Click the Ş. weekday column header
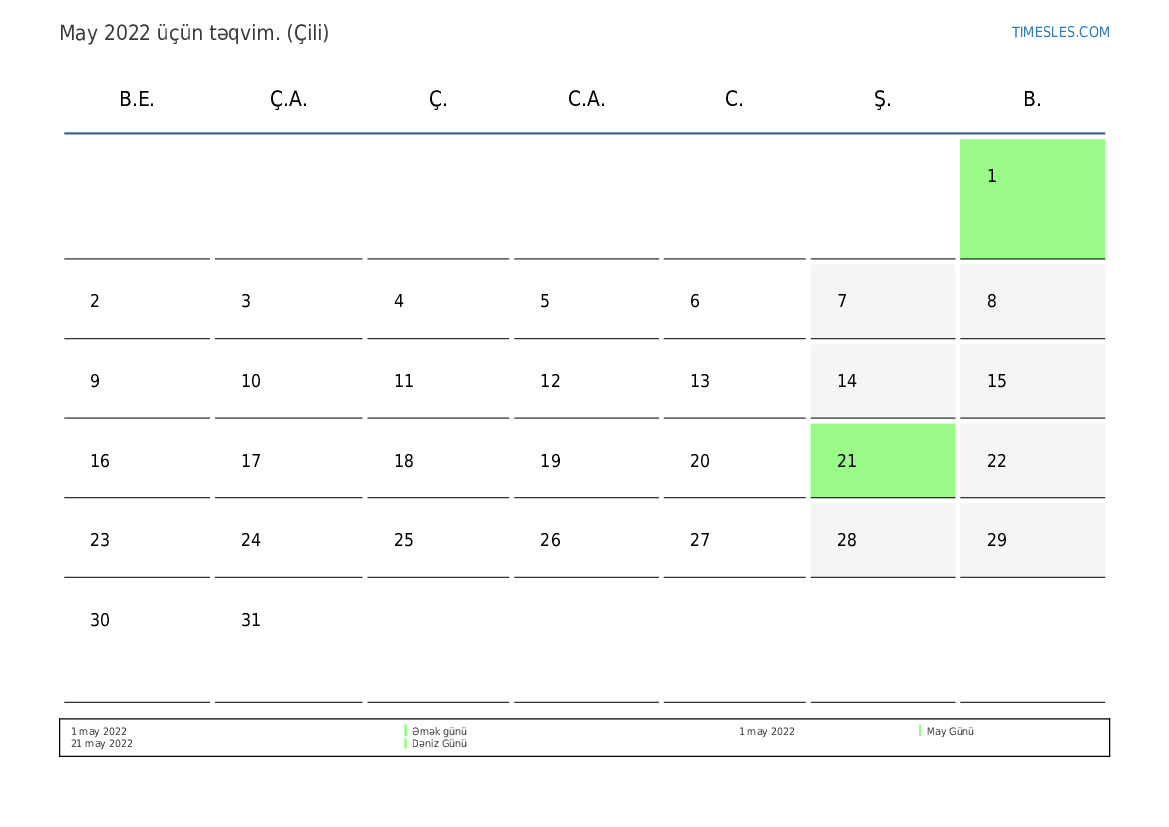The width and height of the screenshot is (1169, 827). (x=882, y=99)
